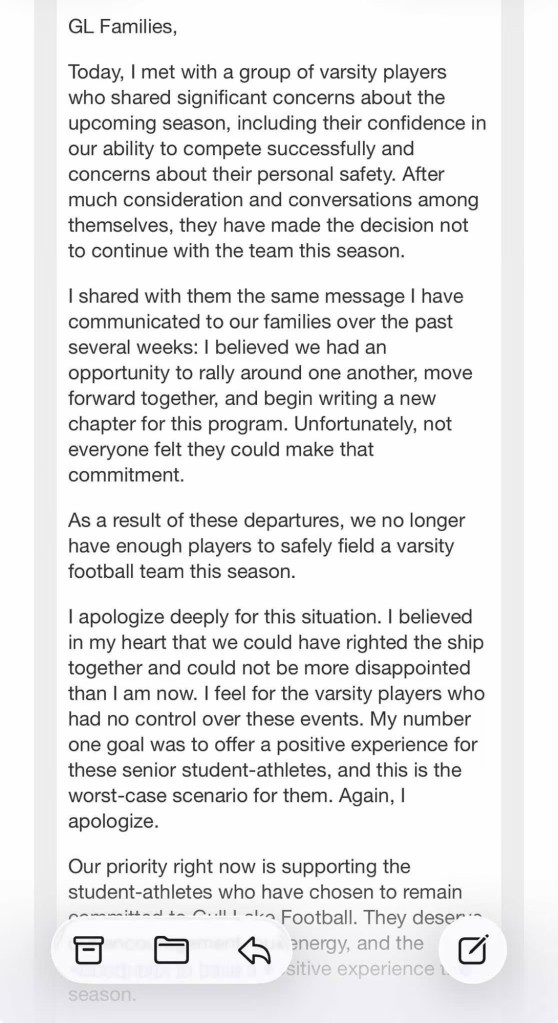The height and width of the screenshot is (1023, 558).
Task: Tap the reply arrow icon
Action: [255, 951]
